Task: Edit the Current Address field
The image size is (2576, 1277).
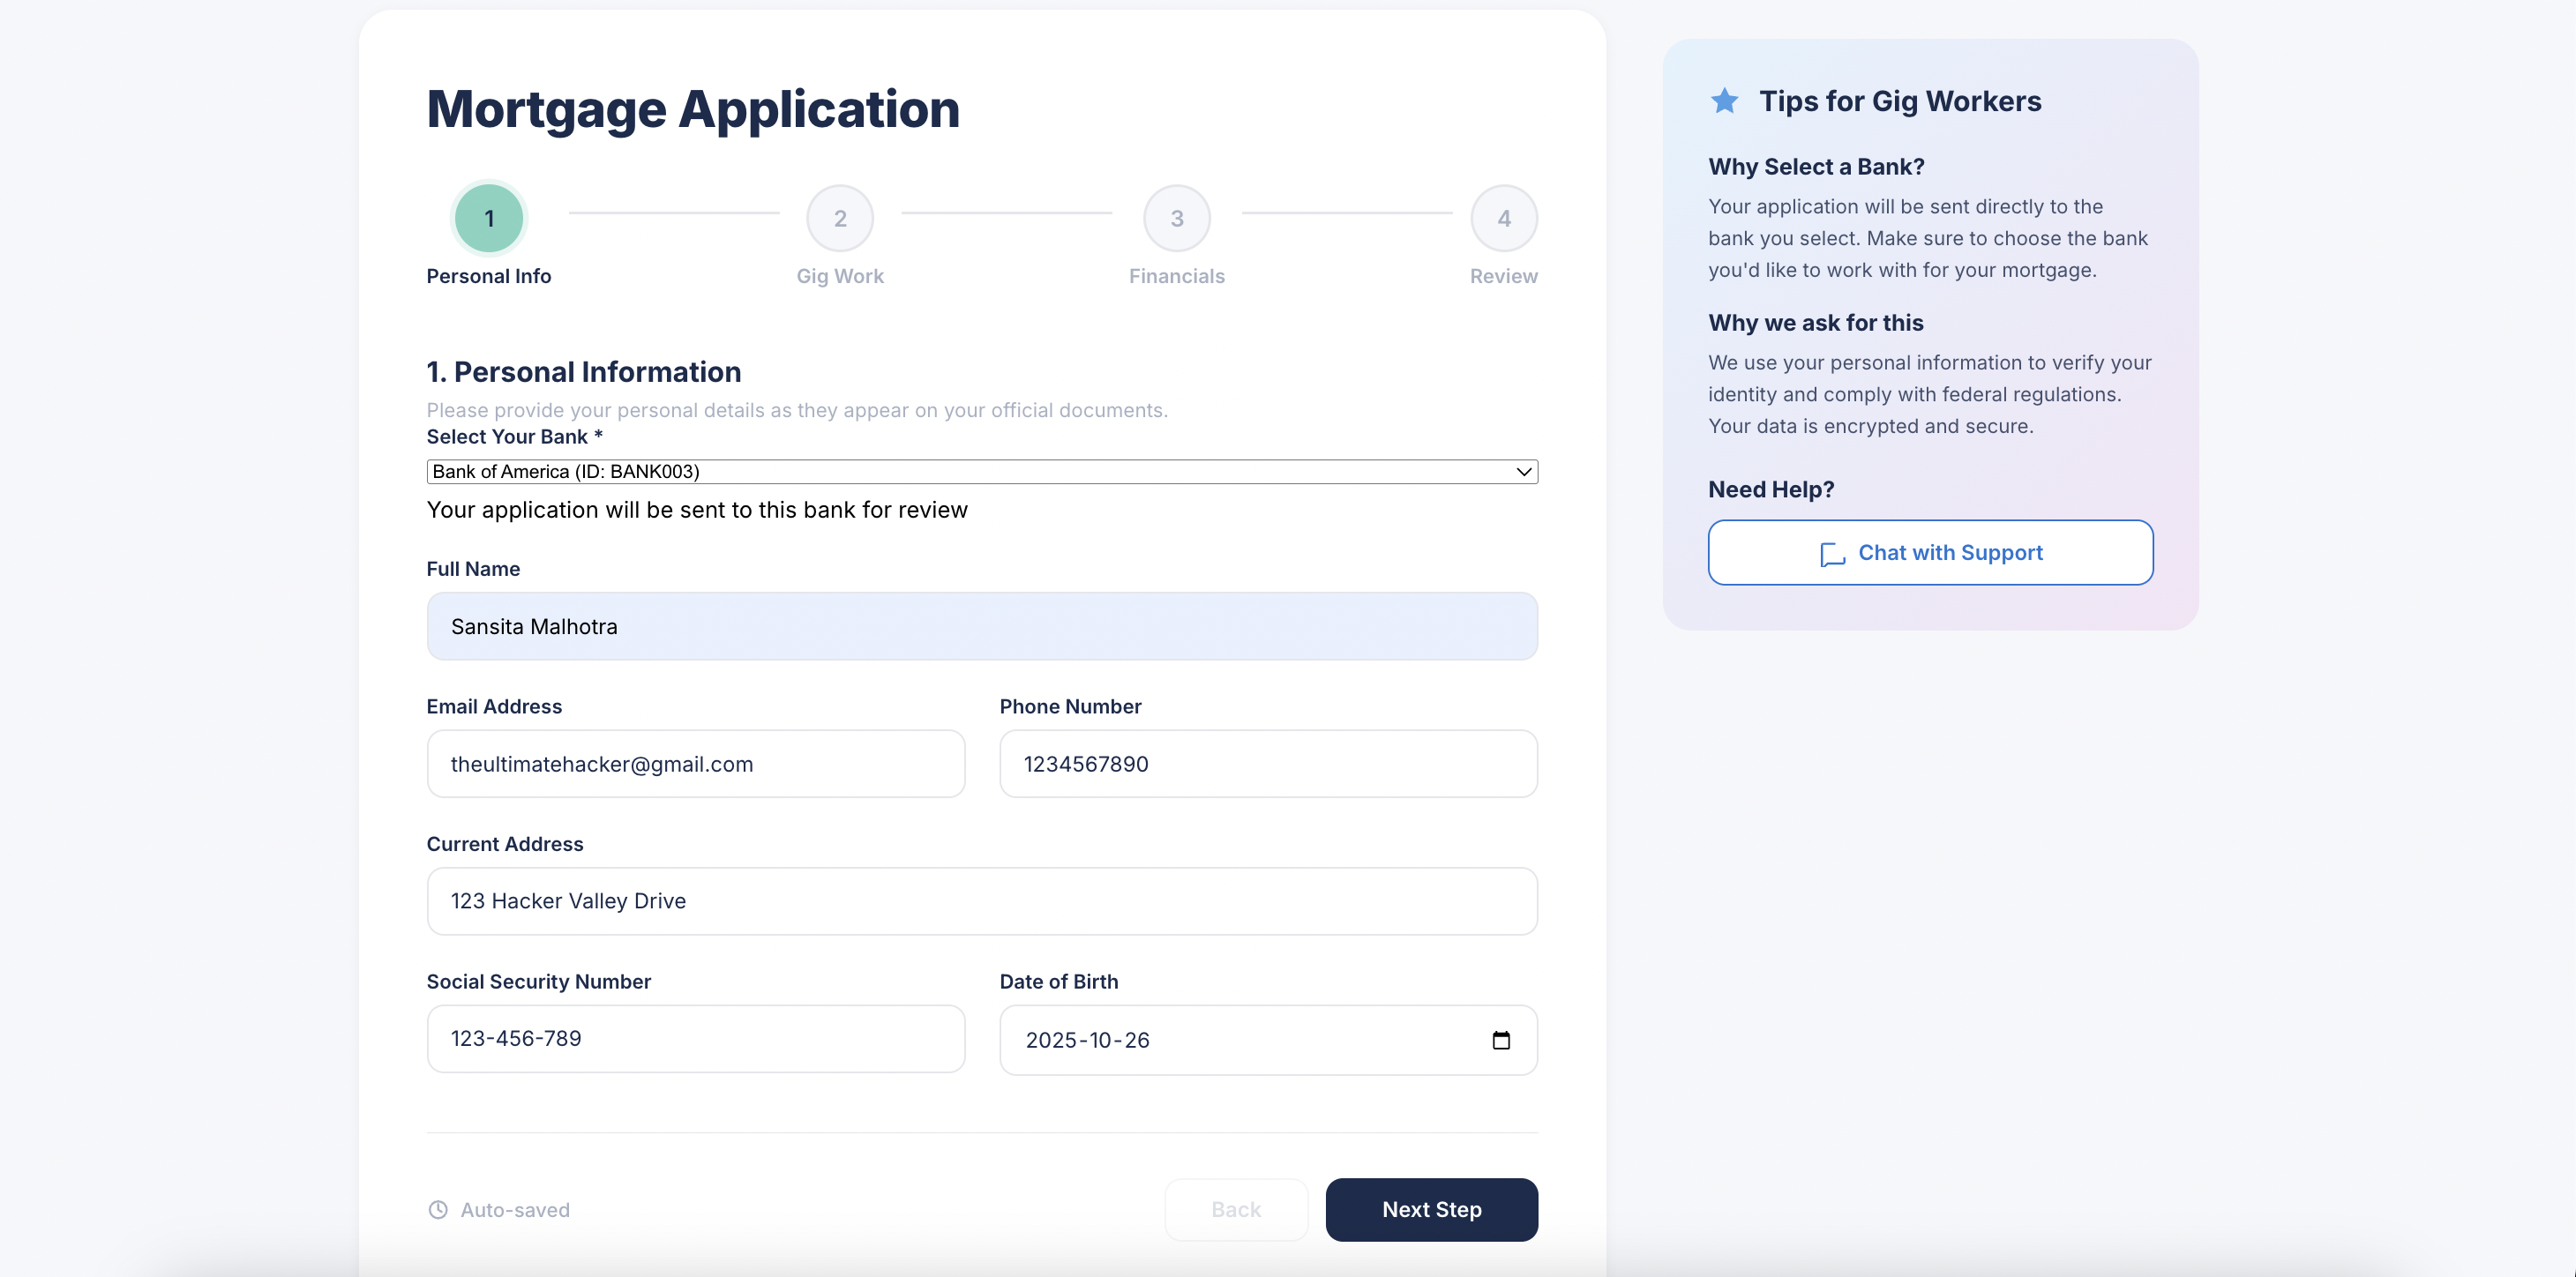Action: [x=982, y=901]
